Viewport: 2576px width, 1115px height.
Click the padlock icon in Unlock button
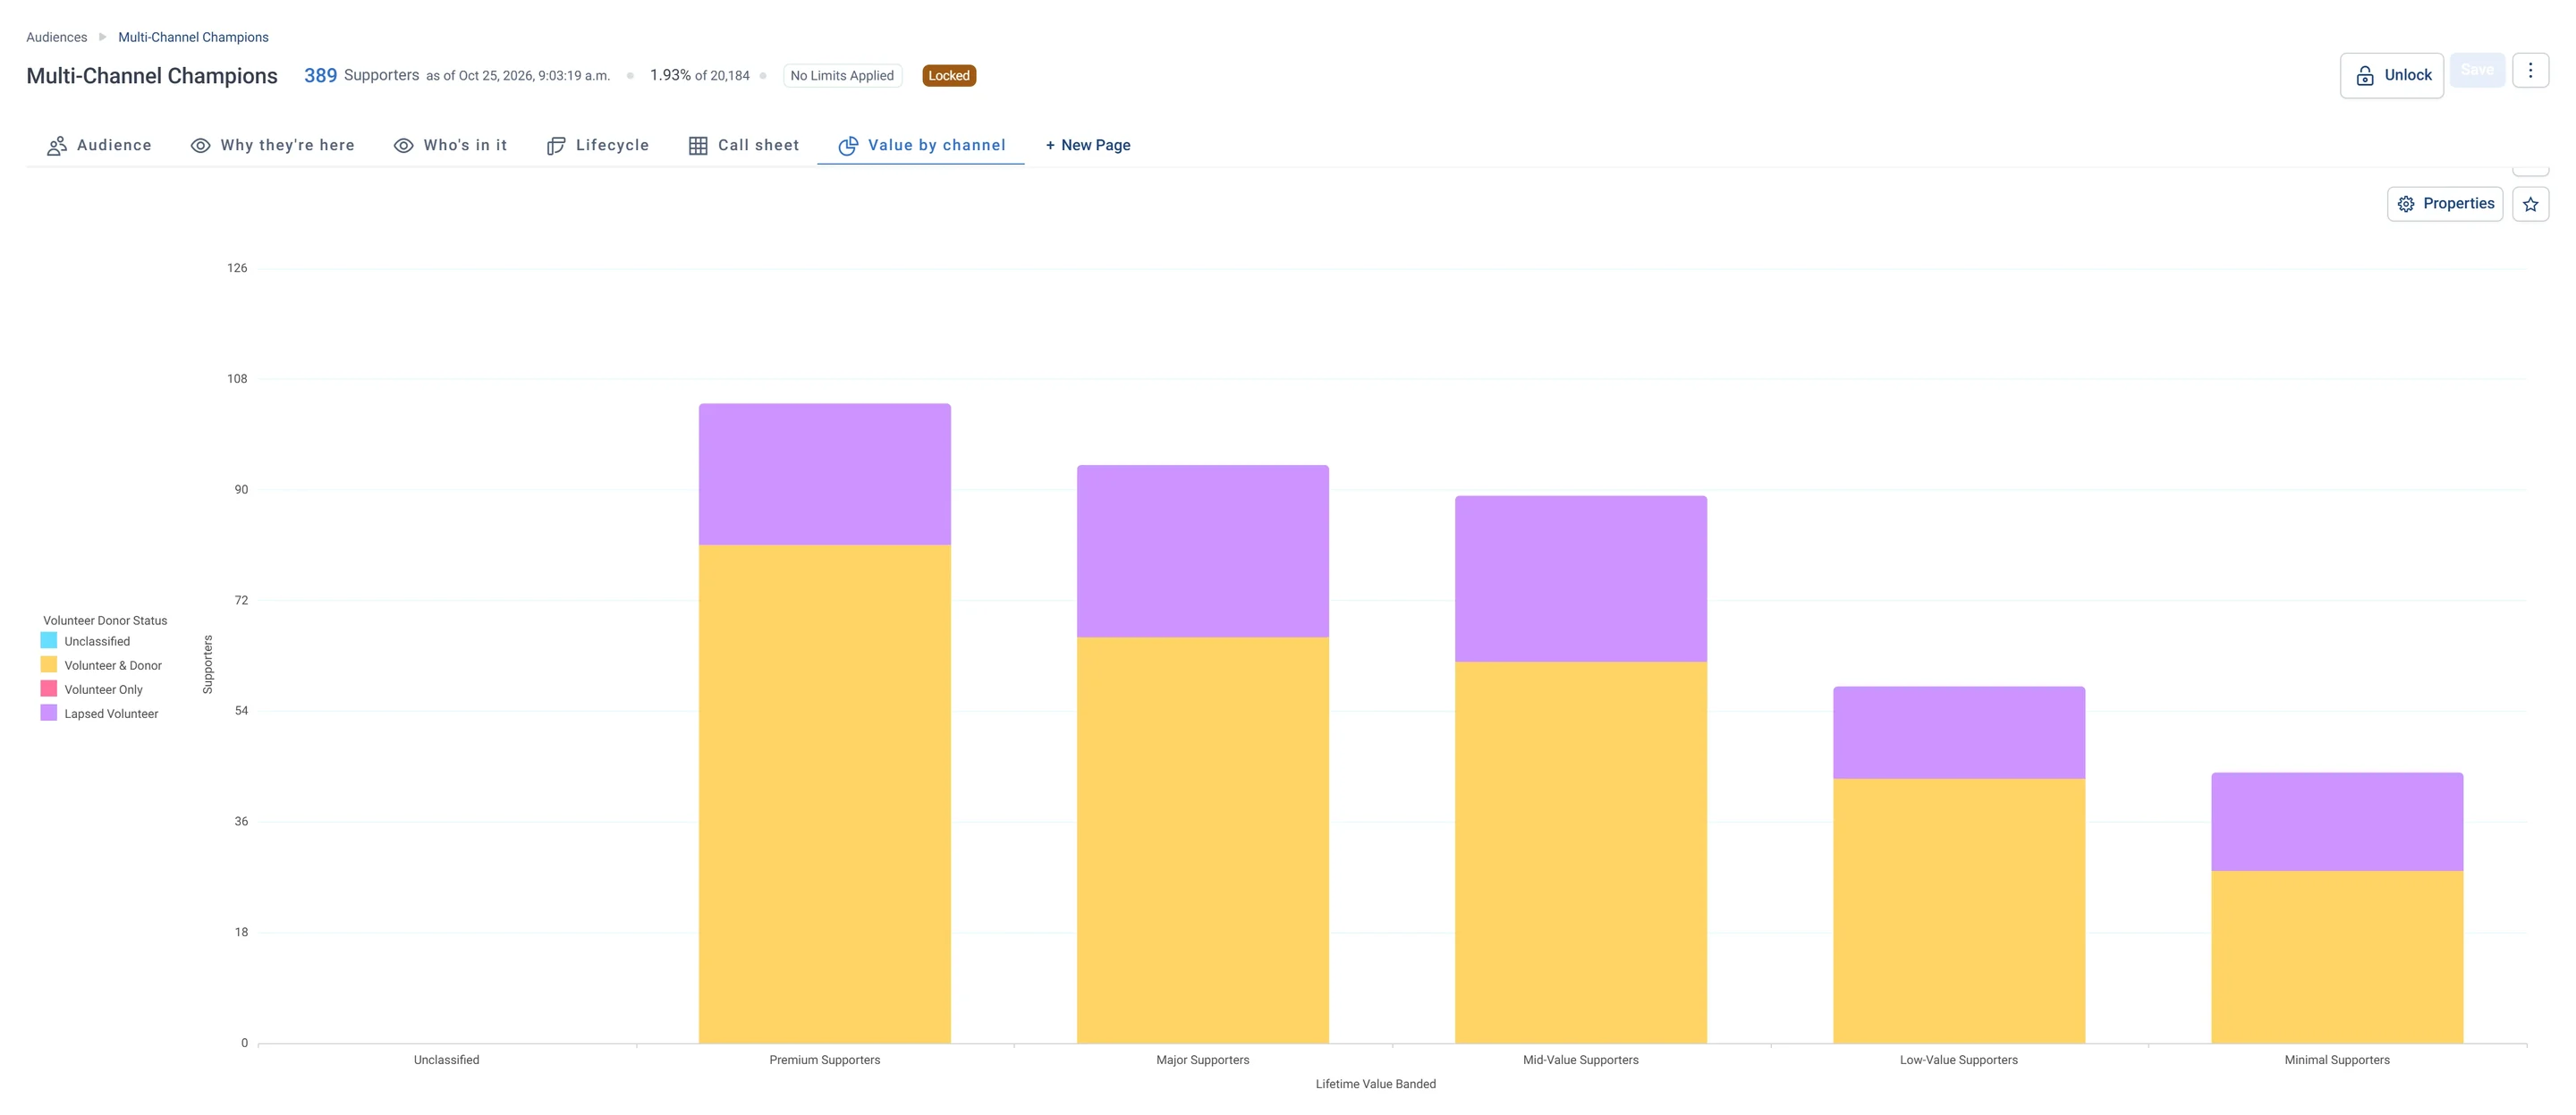coord(2365,76)
